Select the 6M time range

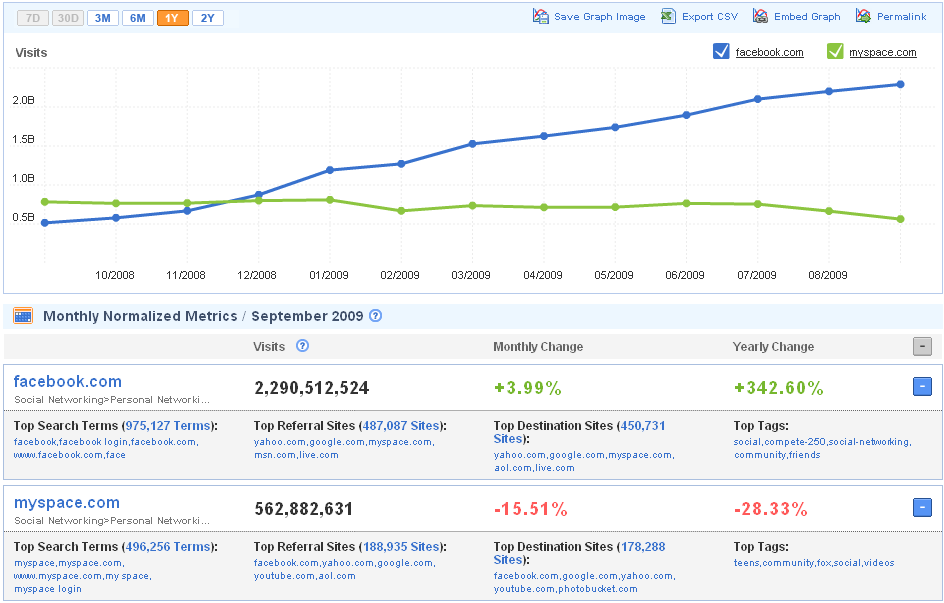[x=138, y=18]
